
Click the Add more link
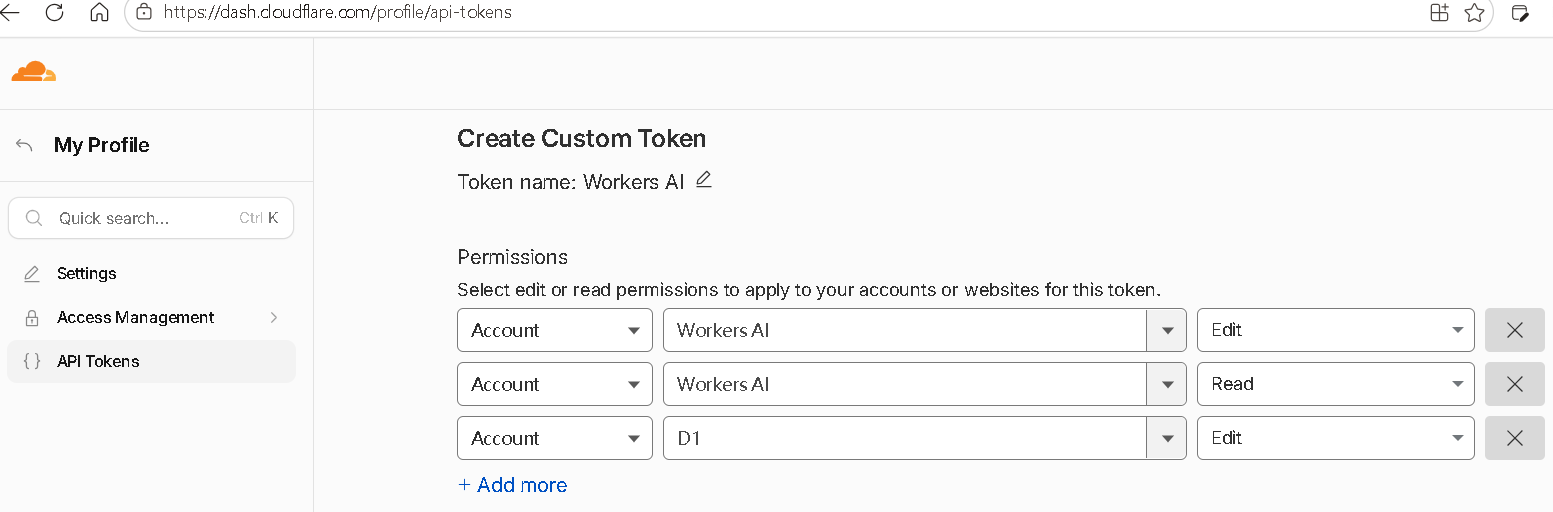click(512, 485)
